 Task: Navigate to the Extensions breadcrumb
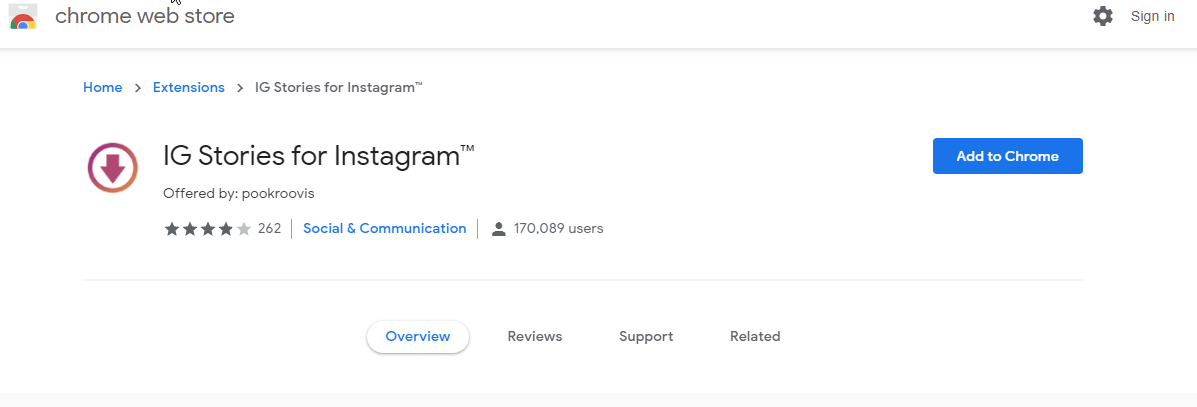[188, 88]
